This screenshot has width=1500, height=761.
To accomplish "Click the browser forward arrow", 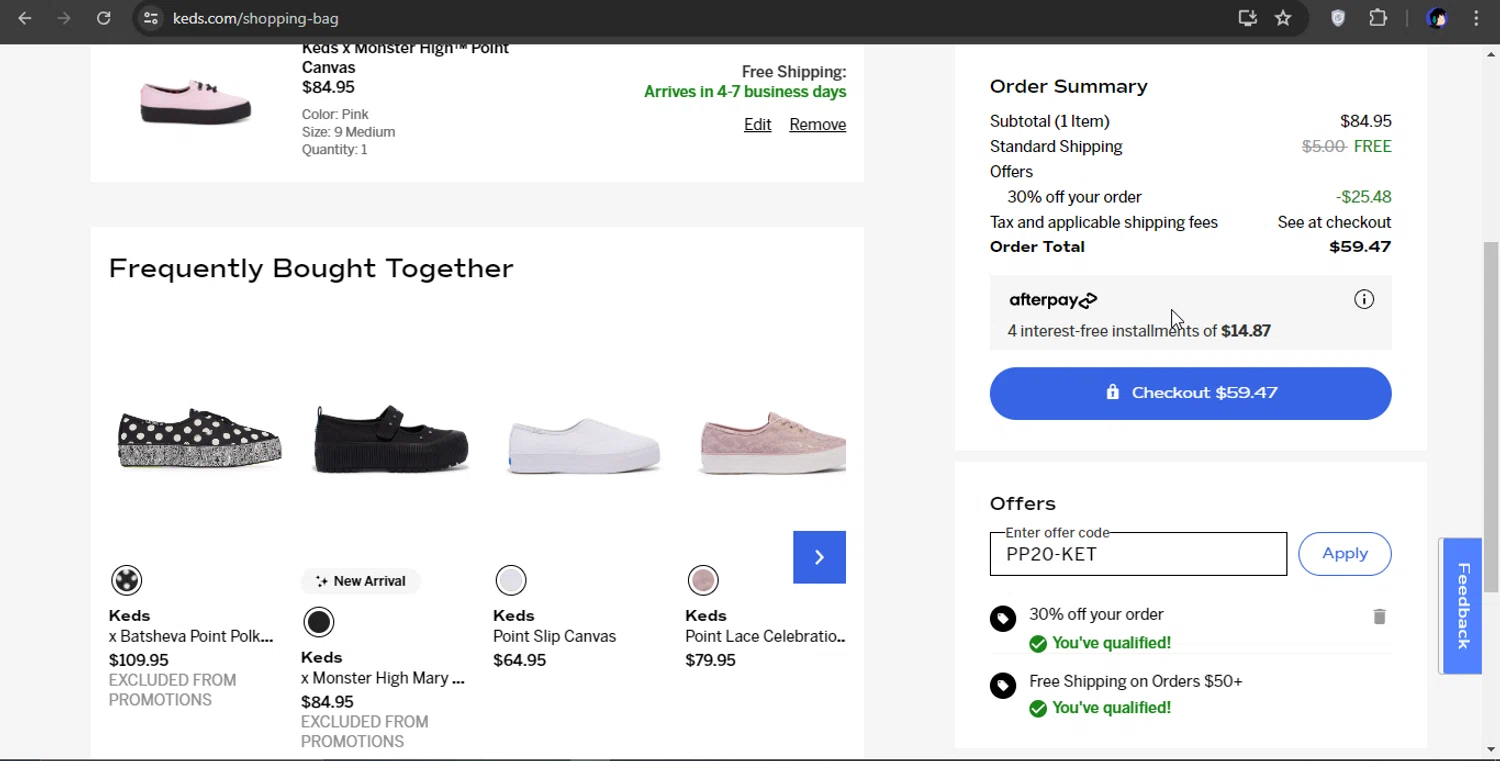I will click(x=64, y=18).
